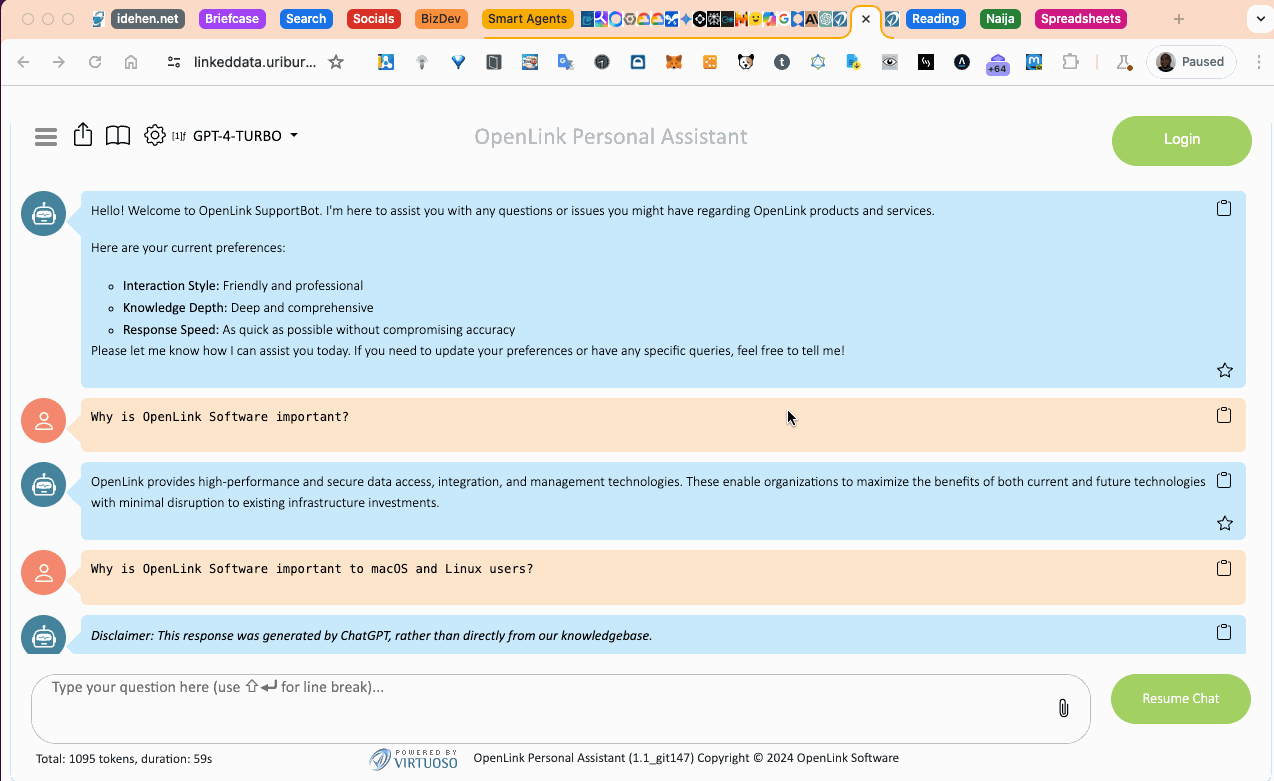The width and height of the screenshot is (1274, 781).
Task: Open the extension showing +64 badge
Action: (x=997, y=63)
